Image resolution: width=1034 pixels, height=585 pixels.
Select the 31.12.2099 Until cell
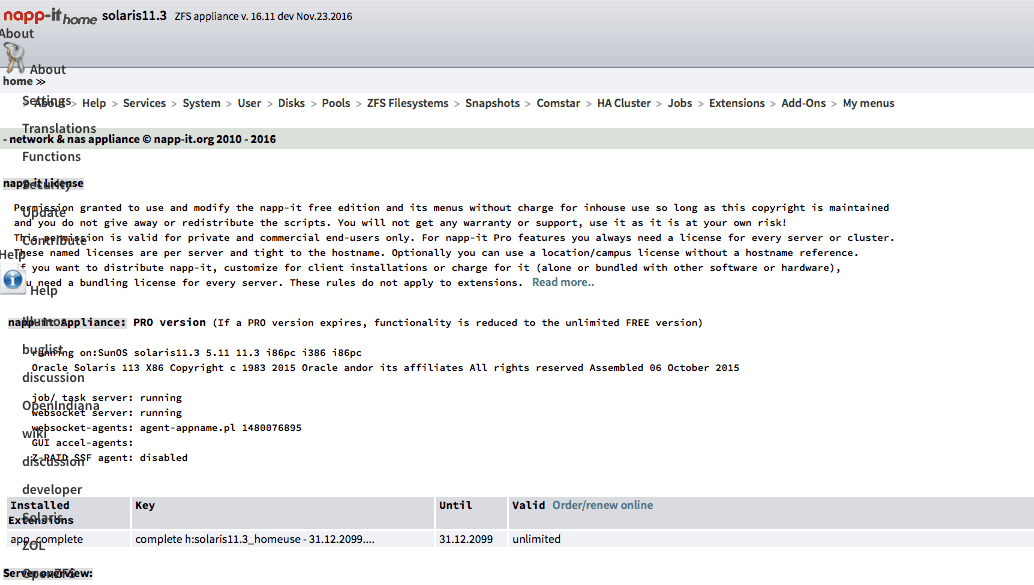point(471,539)
